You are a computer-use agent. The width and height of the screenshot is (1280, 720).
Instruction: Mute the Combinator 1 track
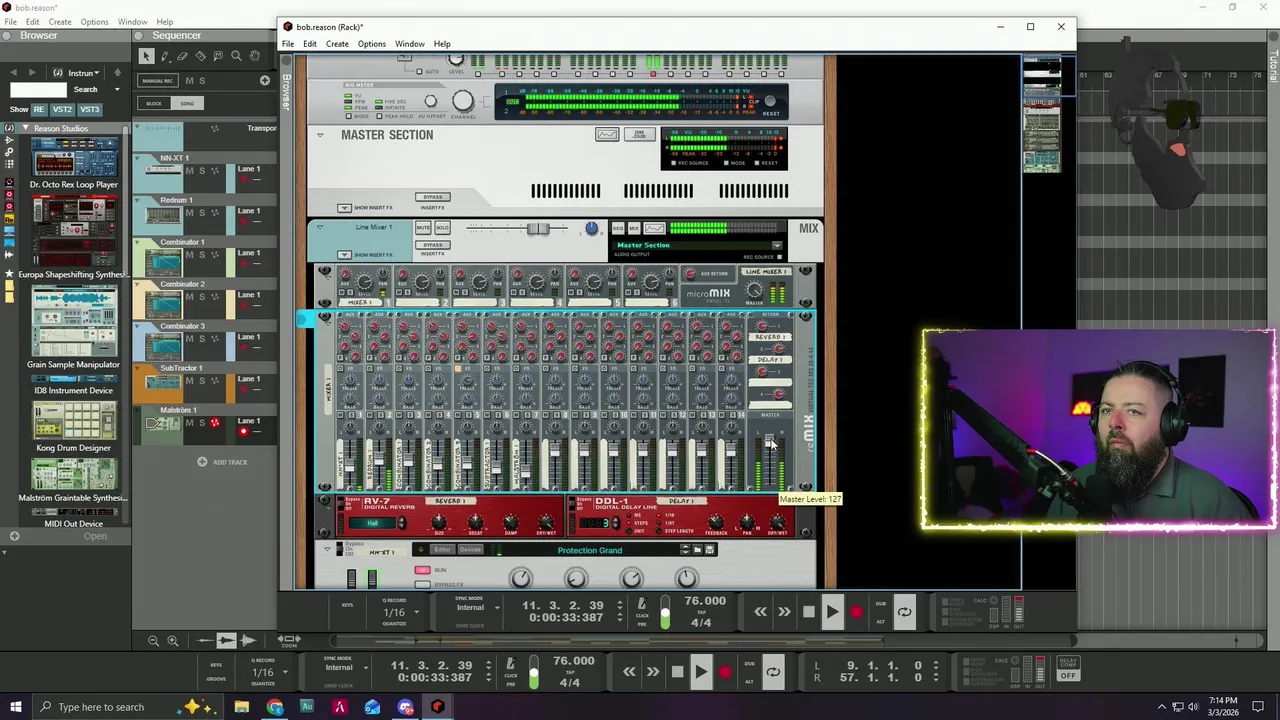pyautogui.click(x=189, y=255)
